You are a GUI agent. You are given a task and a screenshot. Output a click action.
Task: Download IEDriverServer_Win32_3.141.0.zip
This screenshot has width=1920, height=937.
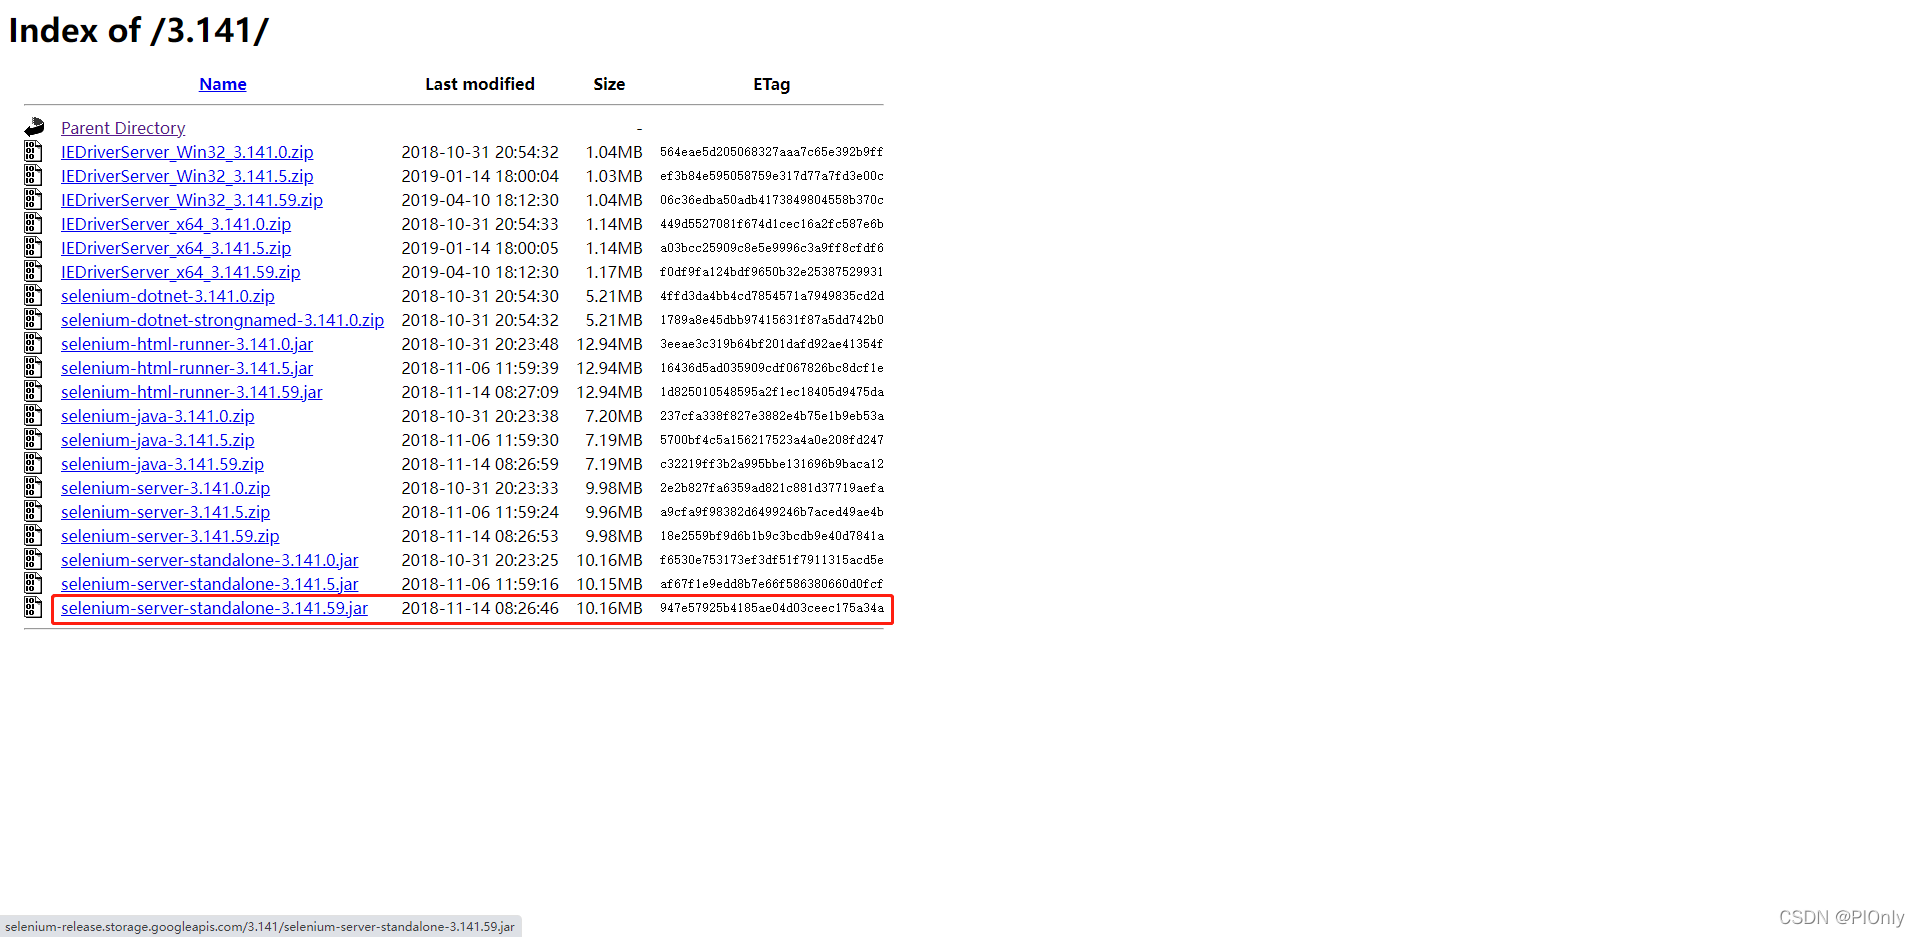pyautogui.click(x=187, y=152)
